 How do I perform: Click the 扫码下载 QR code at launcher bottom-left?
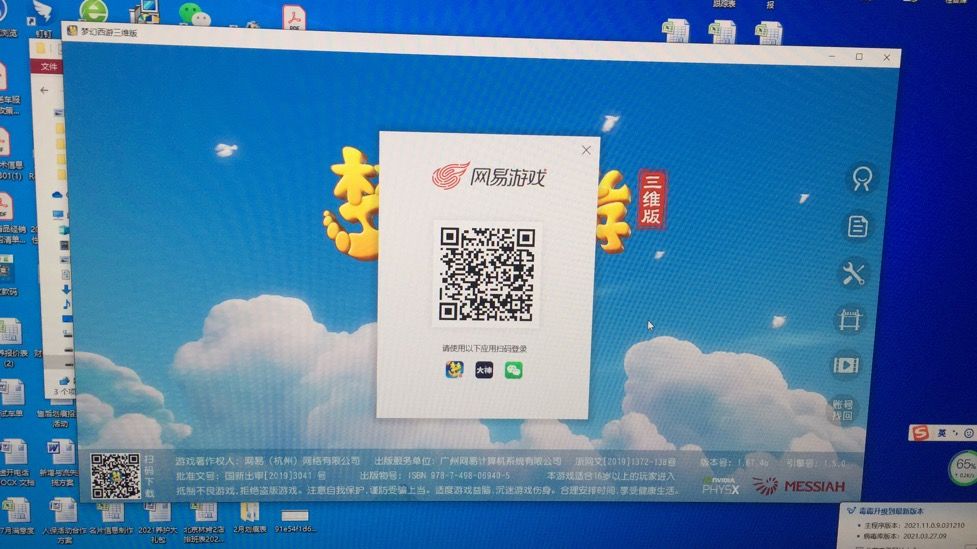coord(115,476)
